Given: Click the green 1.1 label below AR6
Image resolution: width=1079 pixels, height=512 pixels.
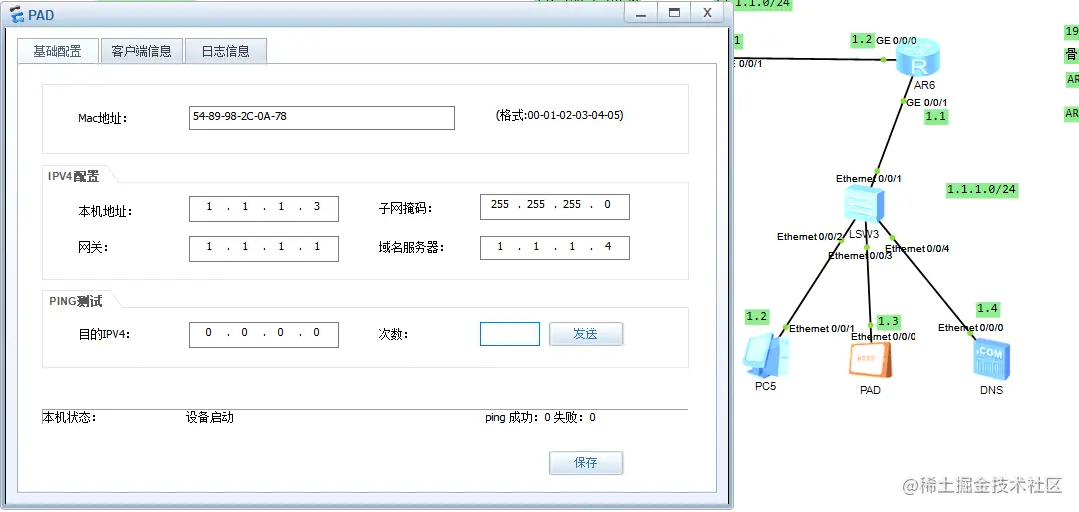Looking at the screenshot, I should coord(935,117).
